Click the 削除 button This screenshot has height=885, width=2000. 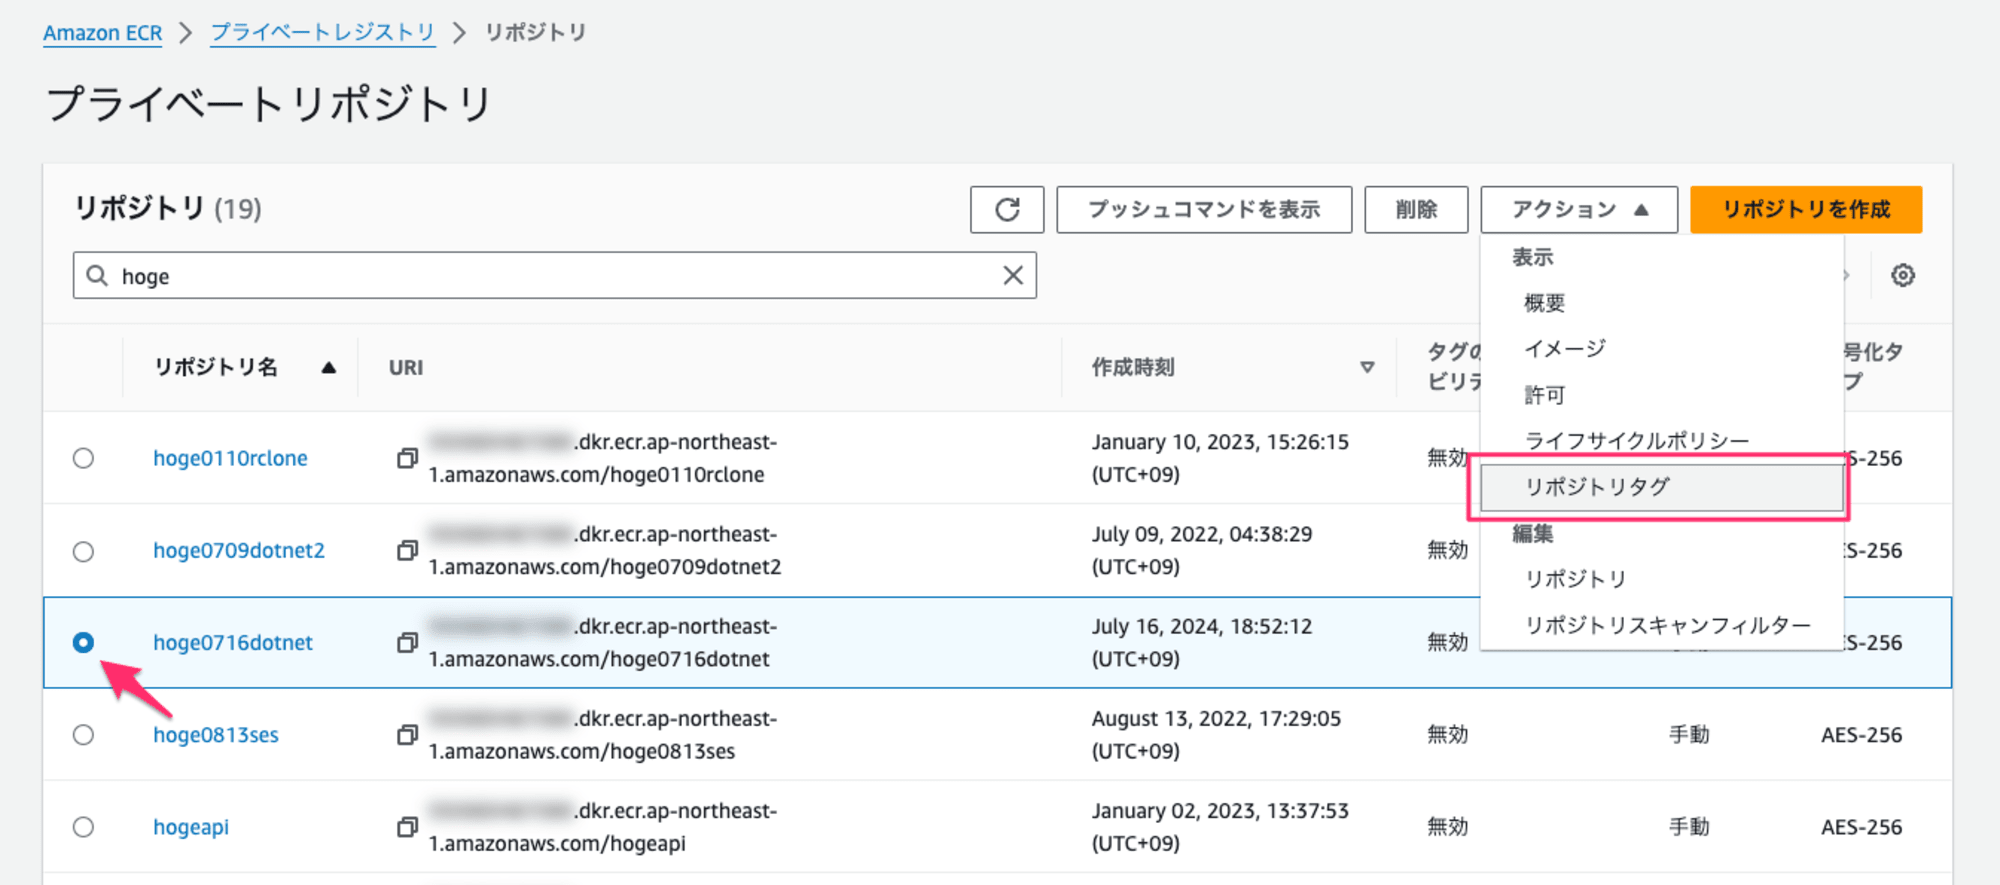click(1416, 209)
